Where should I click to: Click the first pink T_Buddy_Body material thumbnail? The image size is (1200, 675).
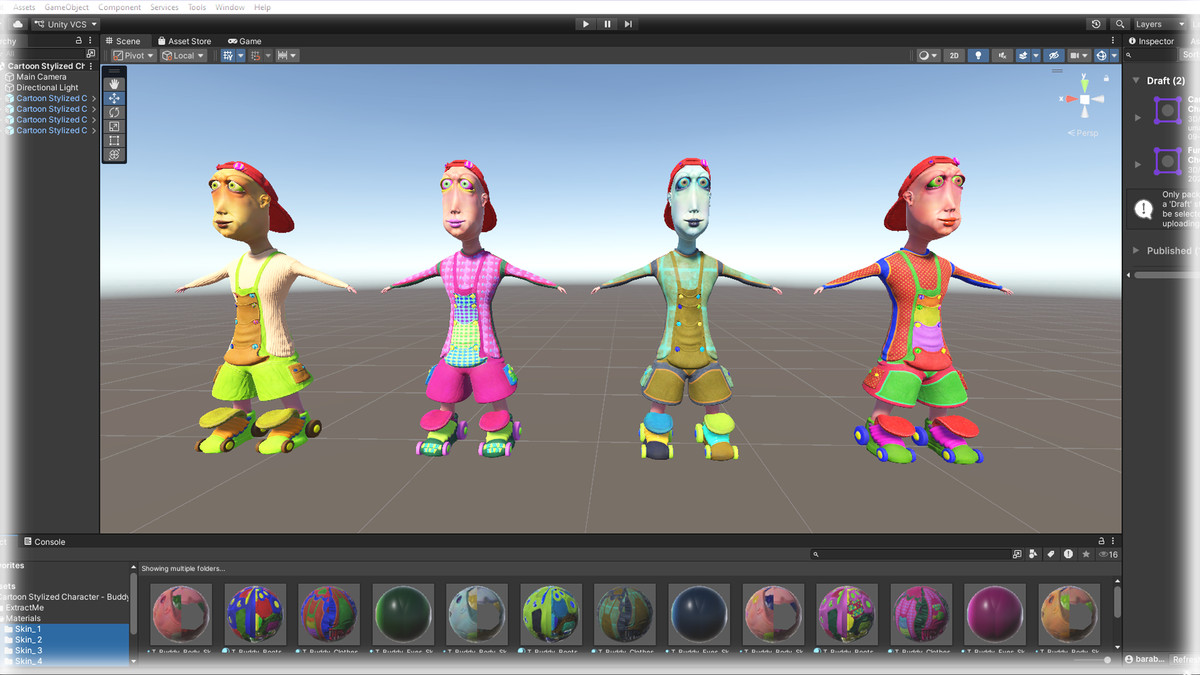pos(181,614)
